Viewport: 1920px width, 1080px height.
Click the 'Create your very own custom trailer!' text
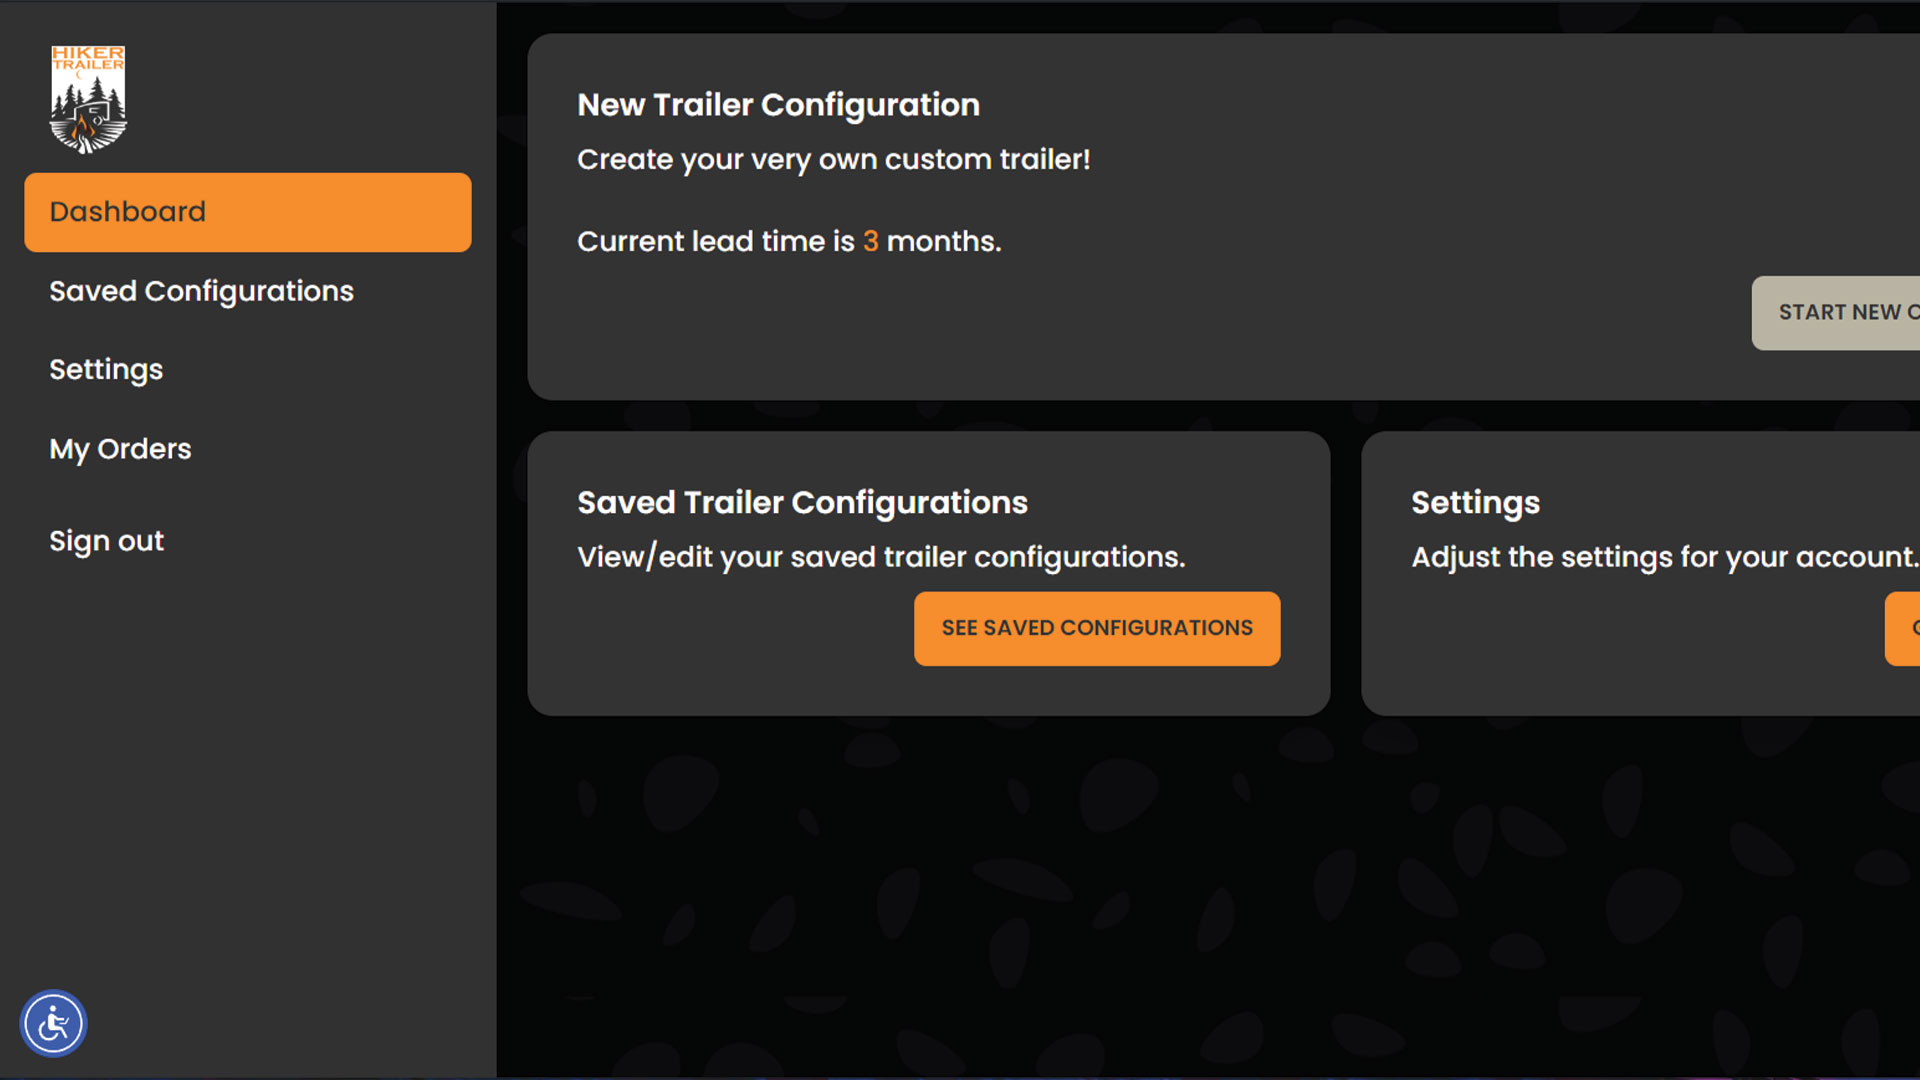coord(833,160)
